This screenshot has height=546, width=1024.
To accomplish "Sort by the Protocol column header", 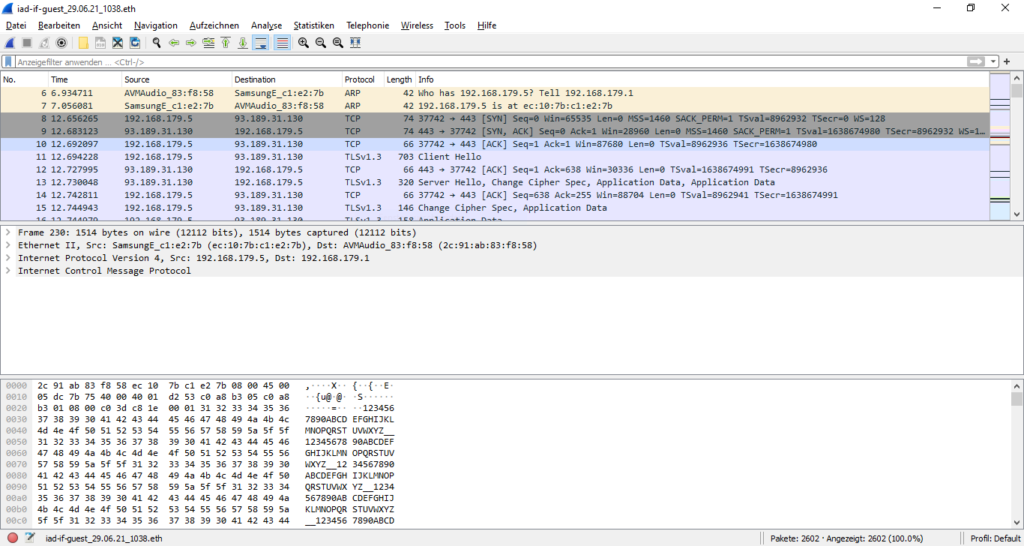I will (362, 80).
